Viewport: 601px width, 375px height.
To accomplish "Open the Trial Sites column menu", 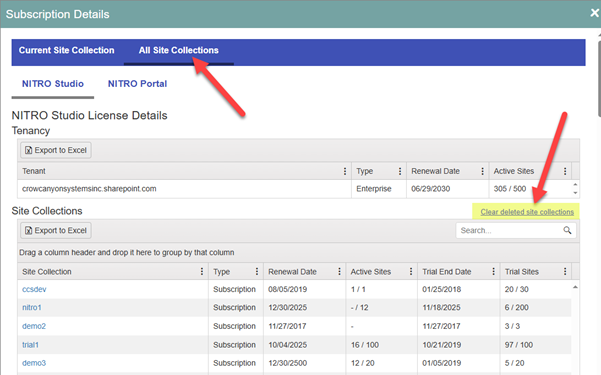I will coord(565,271).
